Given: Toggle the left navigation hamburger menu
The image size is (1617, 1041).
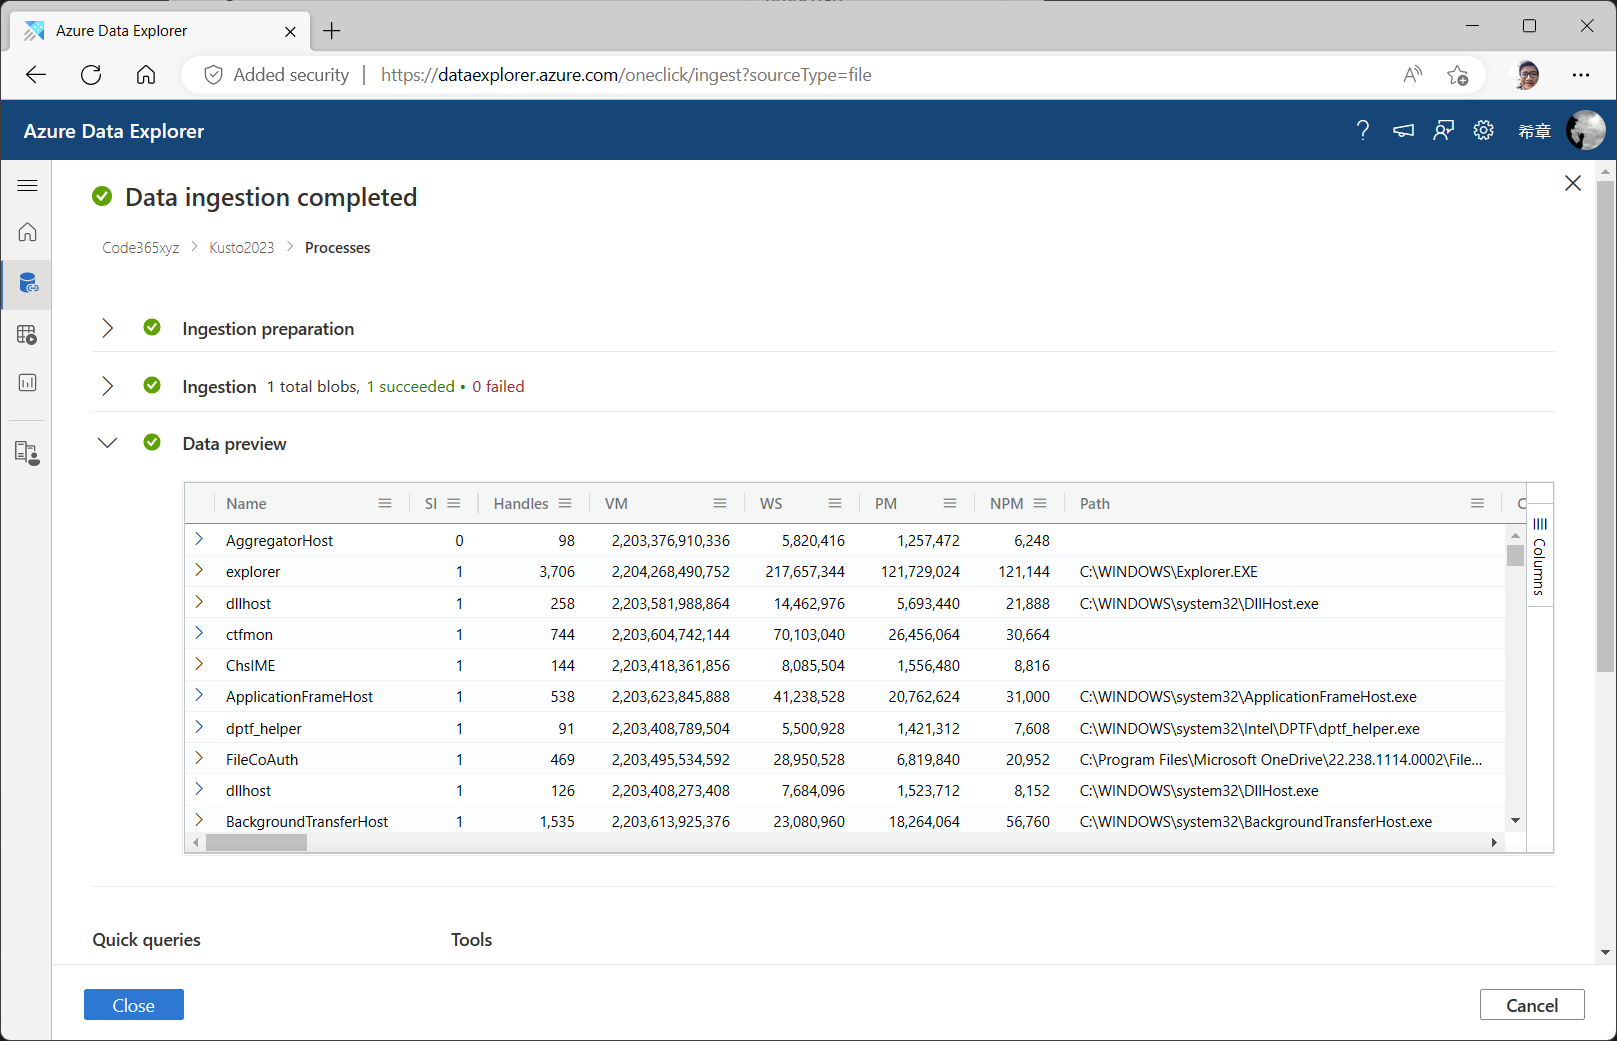Looking at the screenshot, I should tap(27, 186).
